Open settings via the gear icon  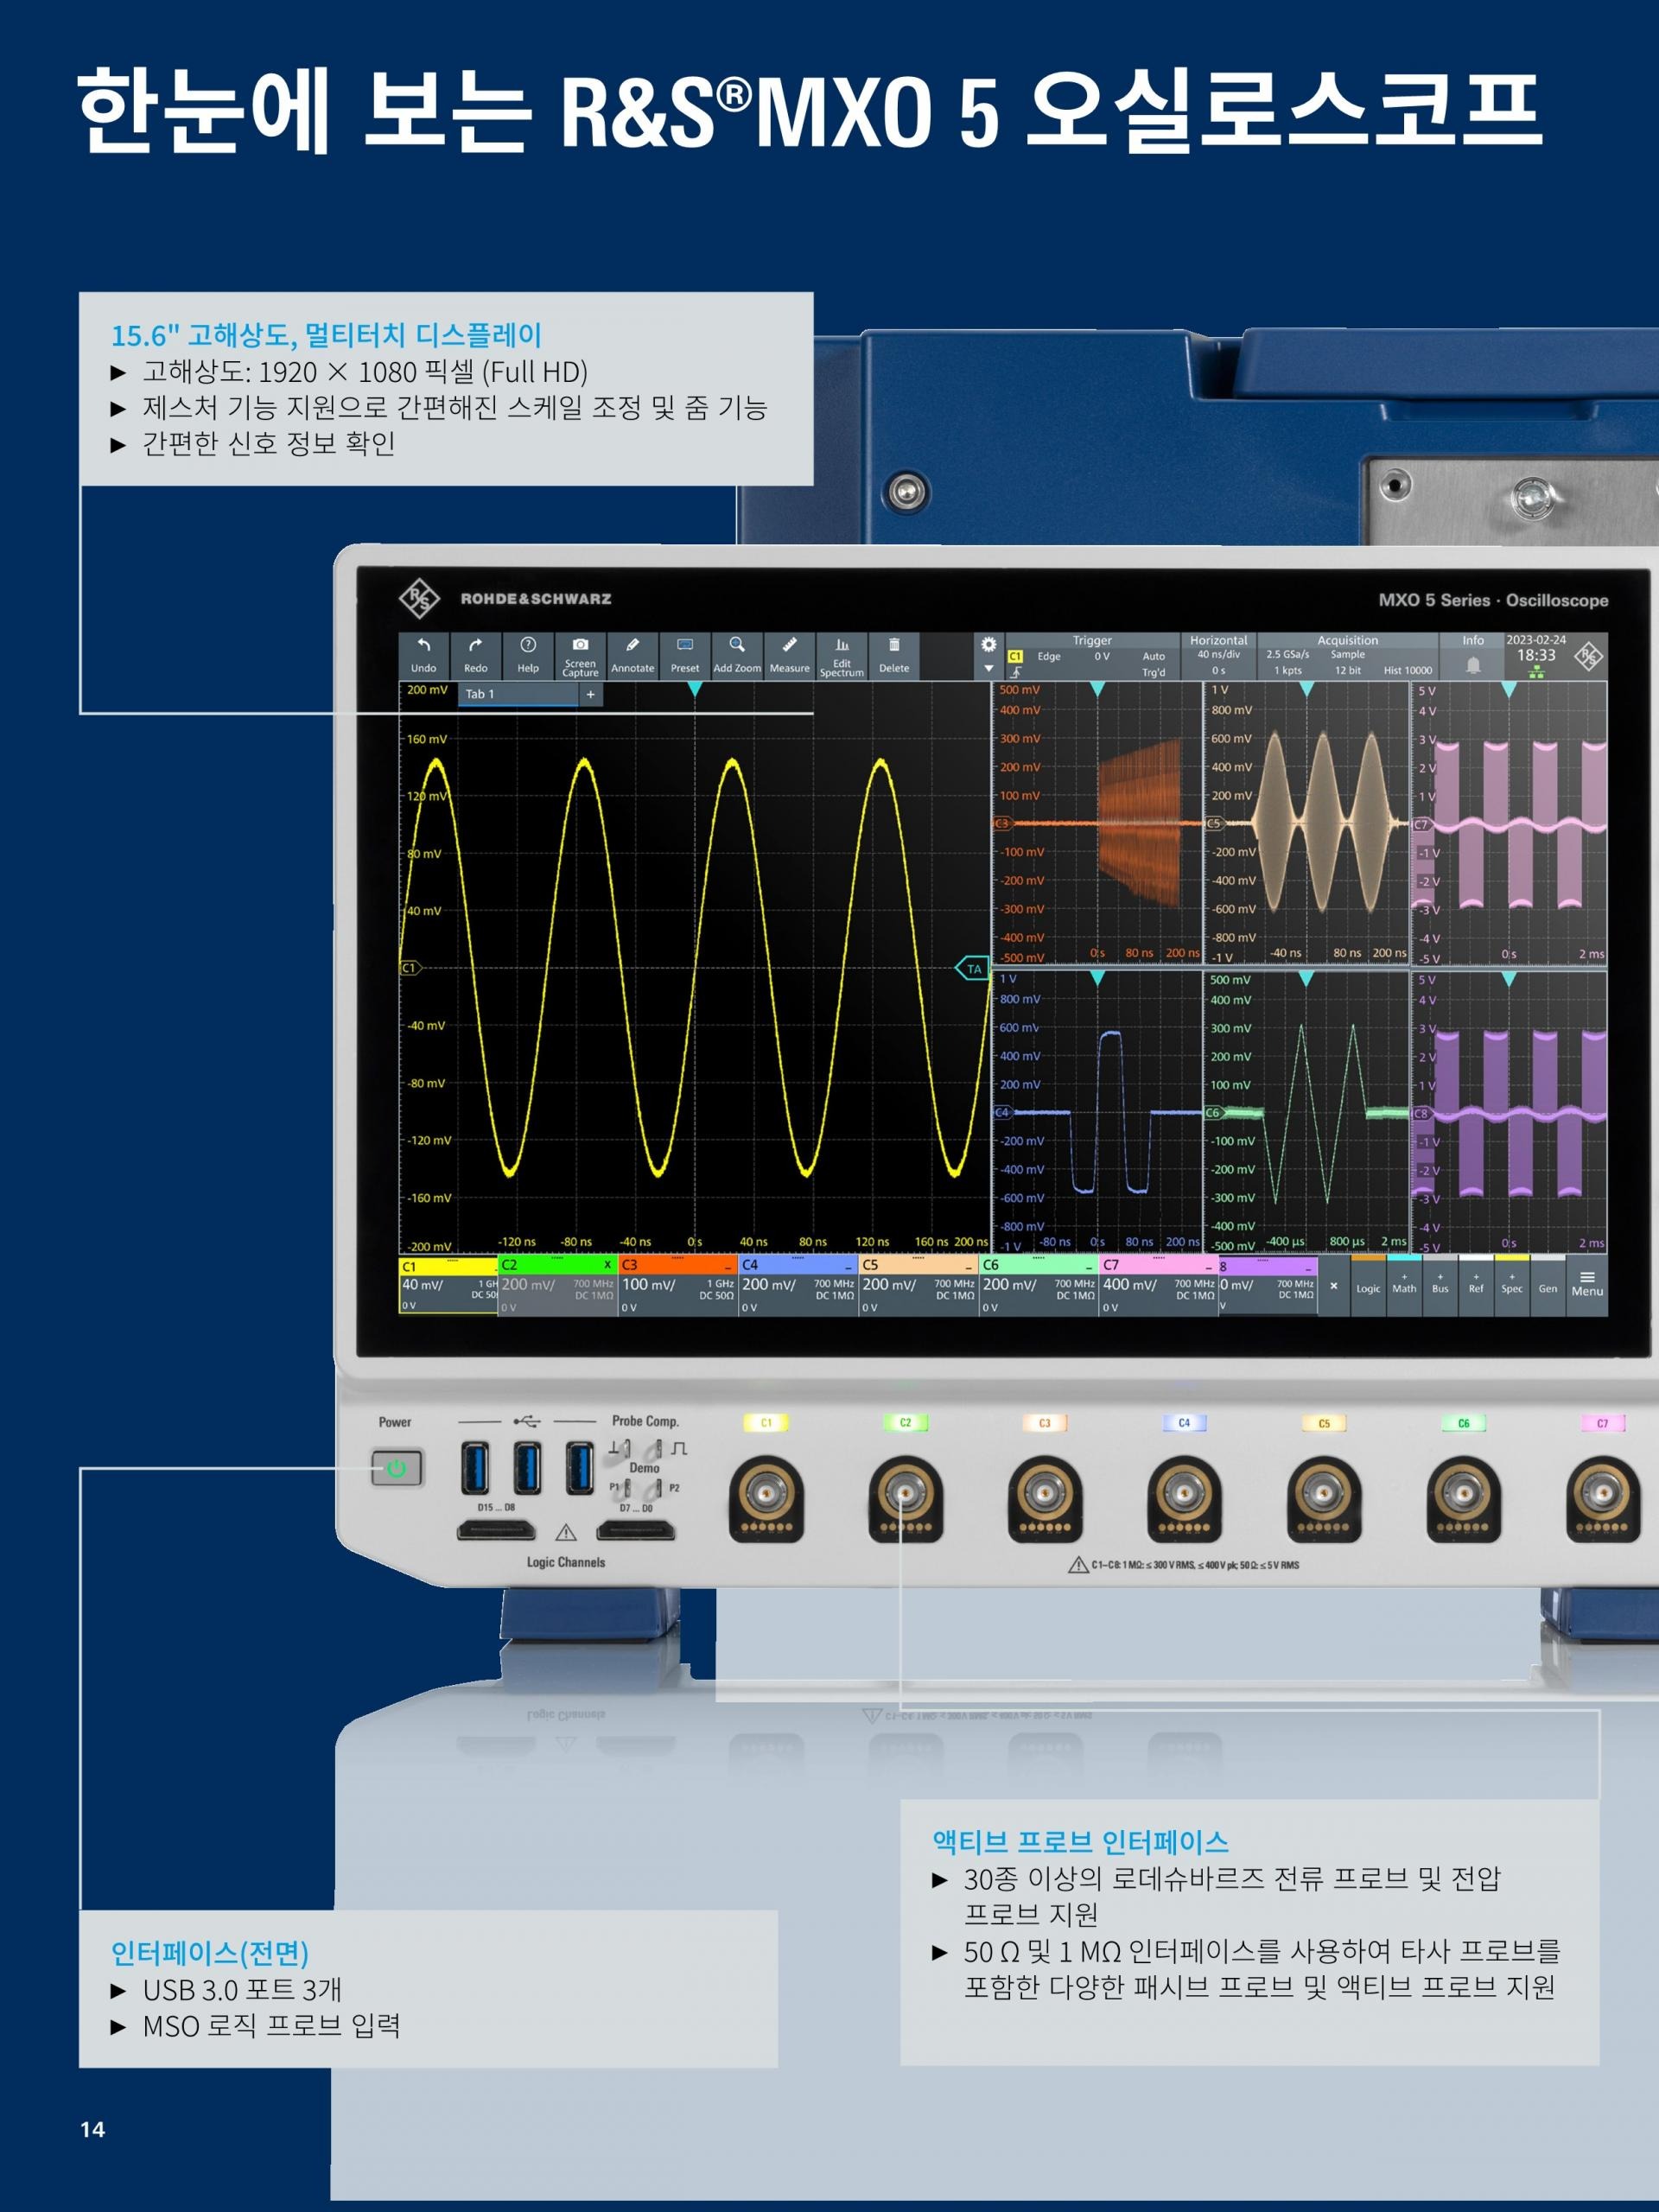pyautogui.click(x=988, y=645)
